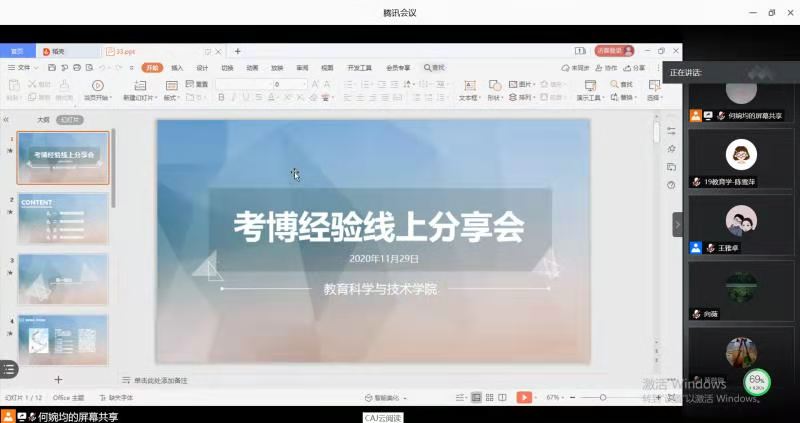This screenshot has height=423, width=800.
Task: Toggle Slides (幻灯片) thumbnail view
Action: tap(69, 119)
